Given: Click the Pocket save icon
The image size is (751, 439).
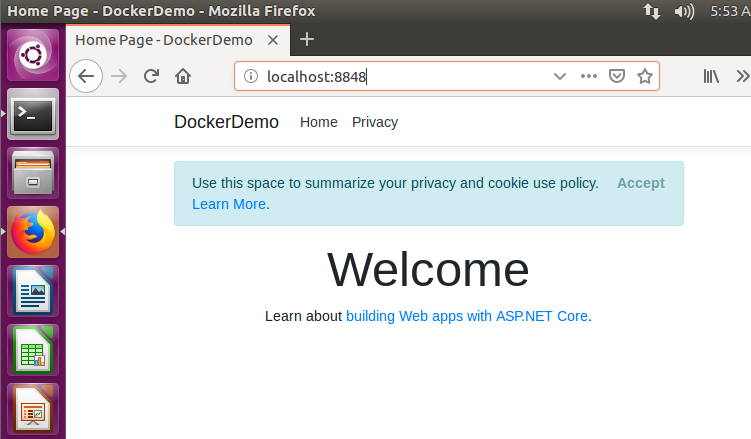Looking at the screenshot, I should pyautogui.click(x=618, y=76).
